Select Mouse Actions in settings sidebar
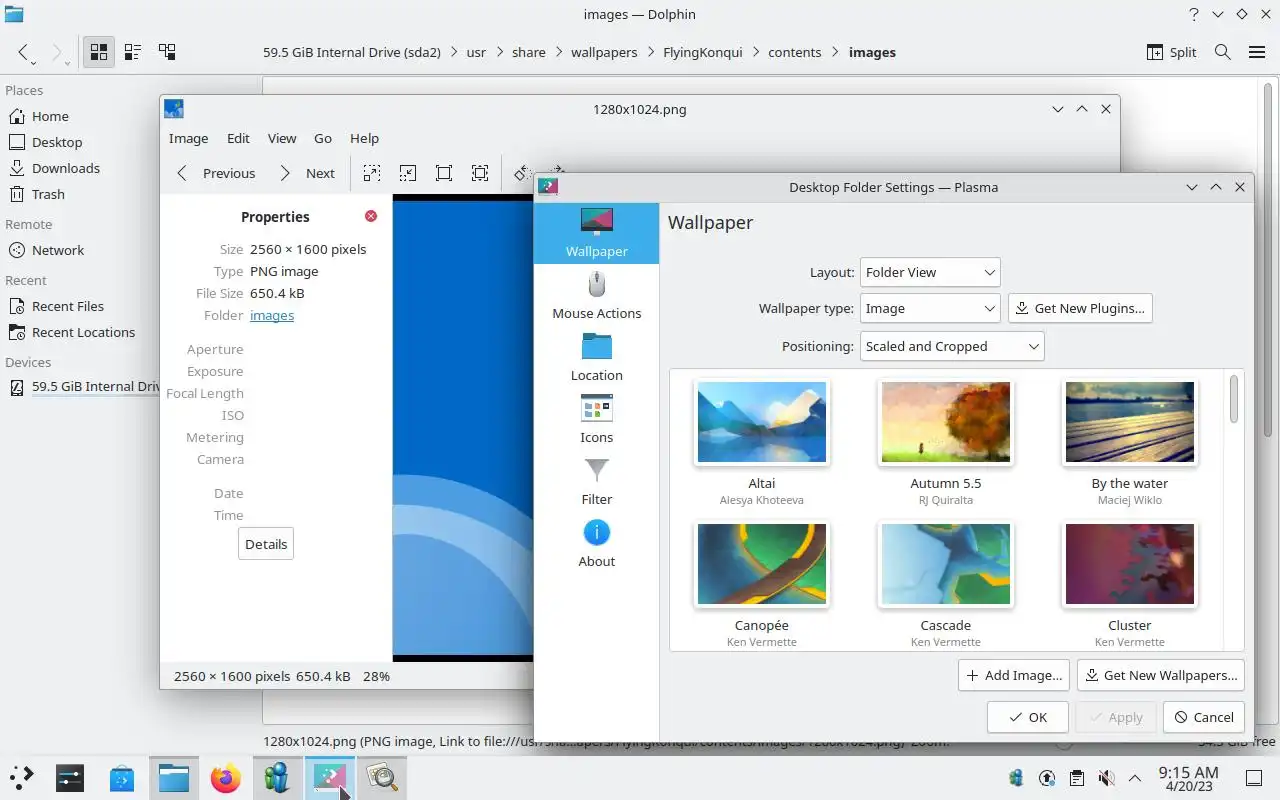 coord(597,295)
